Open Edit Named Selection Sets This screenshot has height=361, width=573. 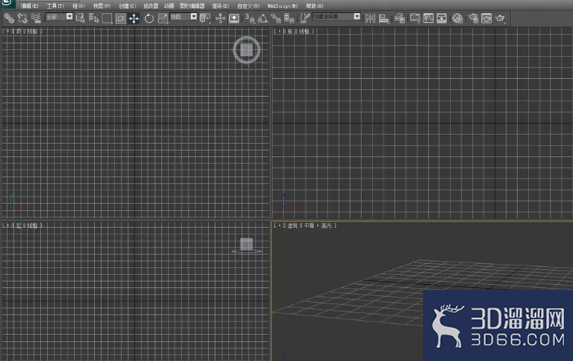click(304, 18)
